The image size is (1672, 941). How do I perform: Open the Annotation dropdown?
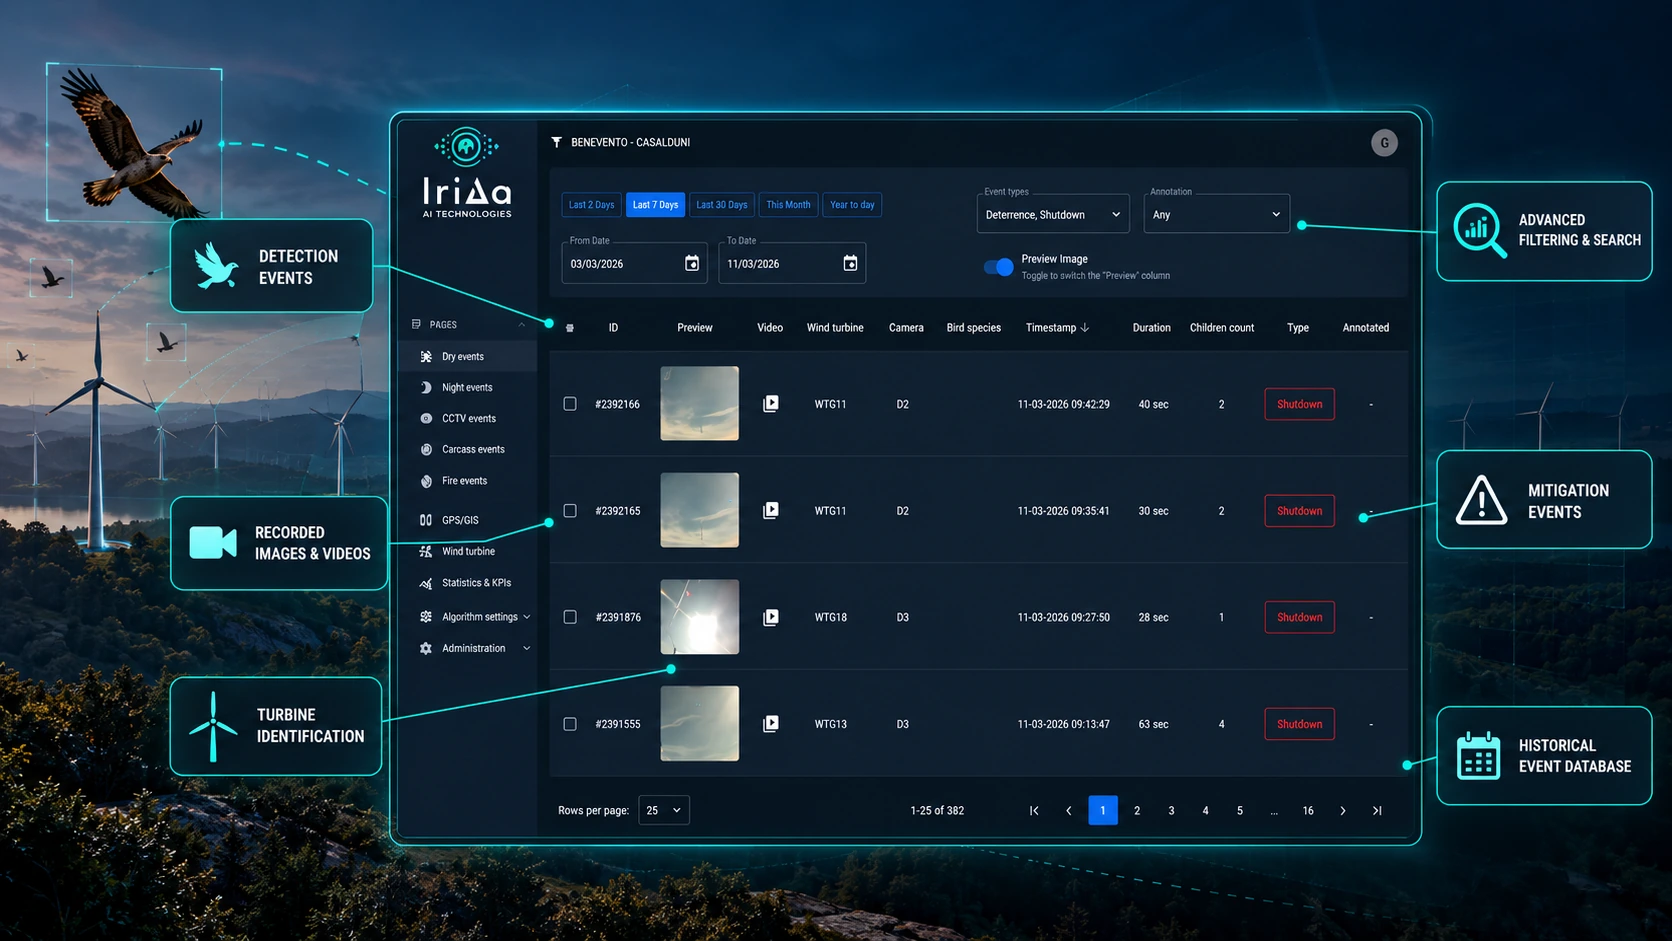[x=1216, y=214]
